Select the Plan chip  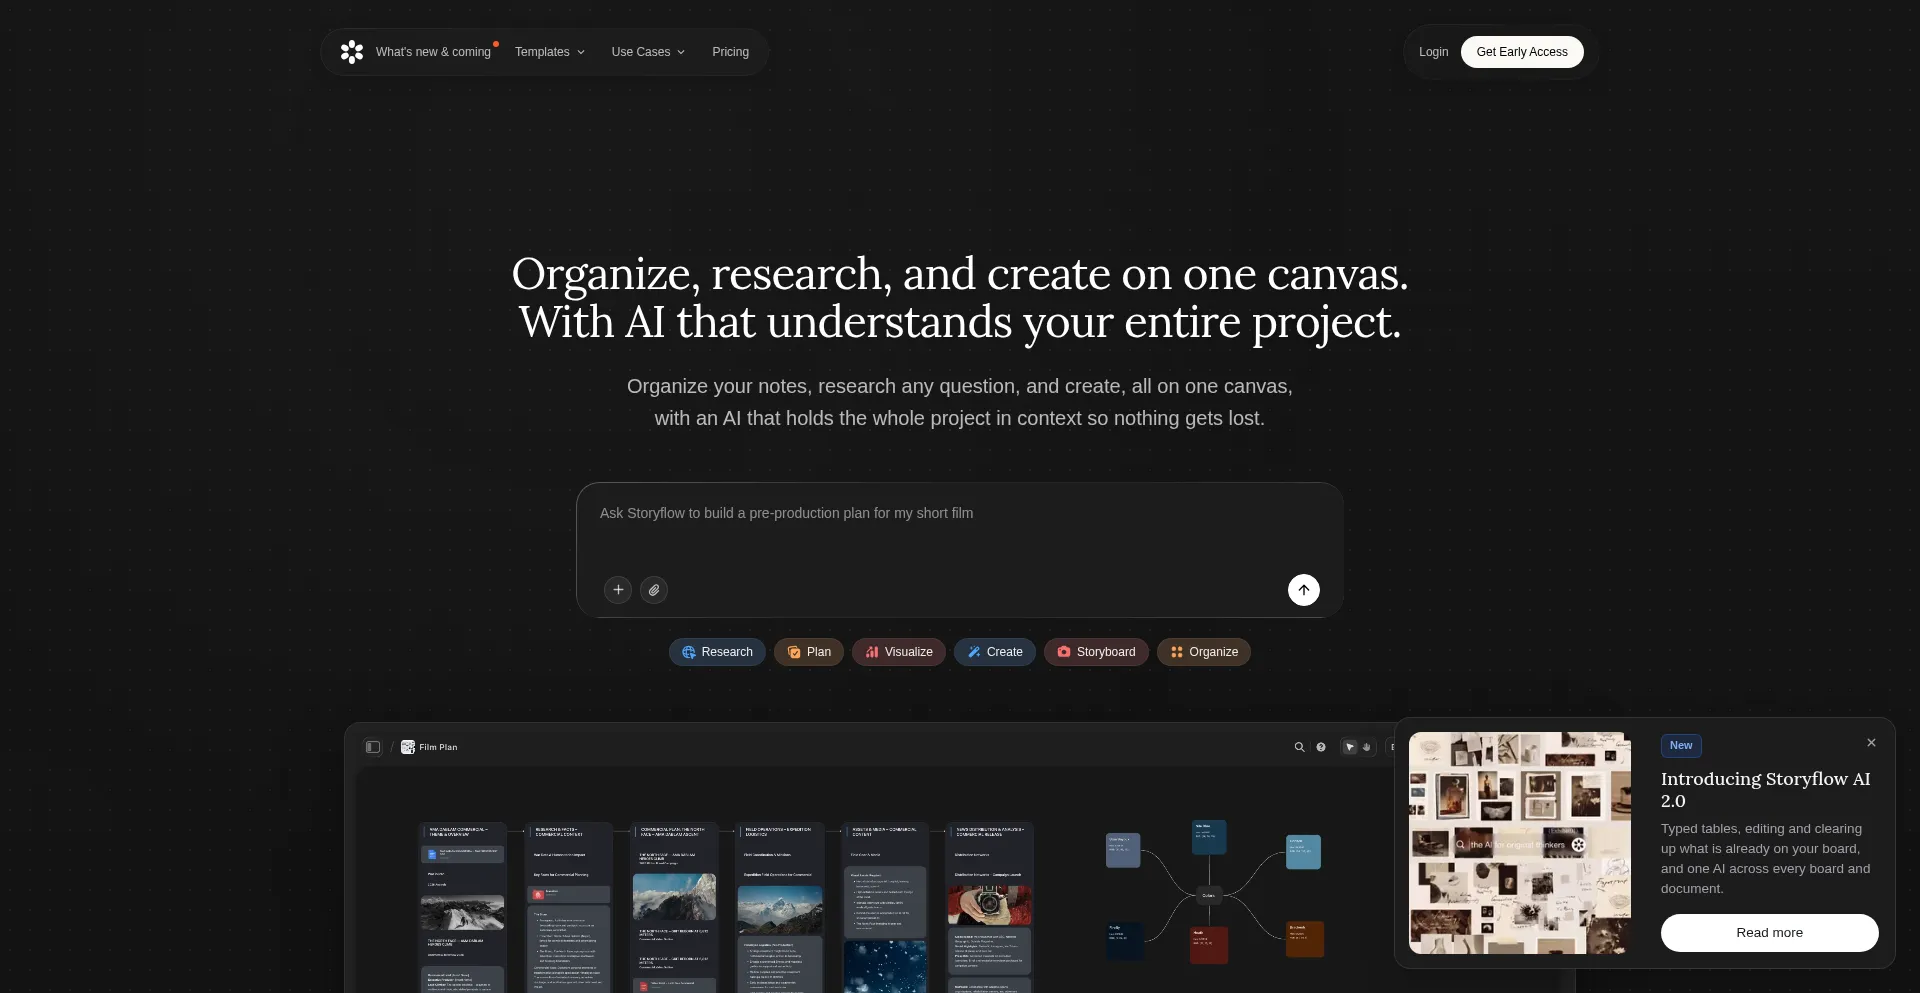point(809,652)
